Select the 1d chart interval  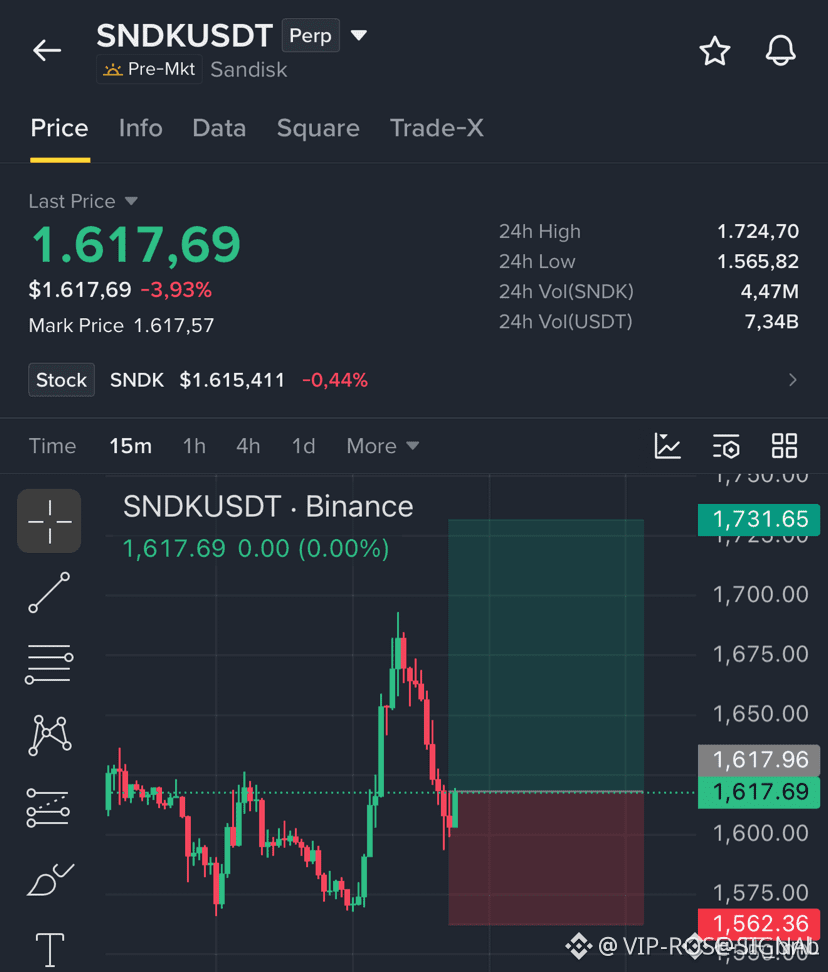tap(304, 446)
